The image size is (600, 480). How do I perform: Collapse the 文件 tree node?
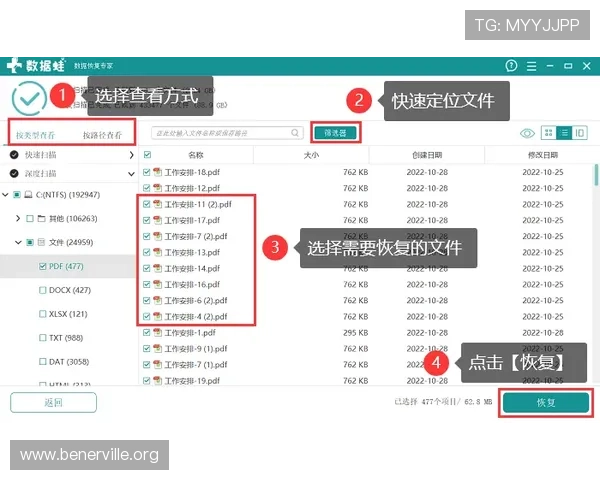pos(18,242)
